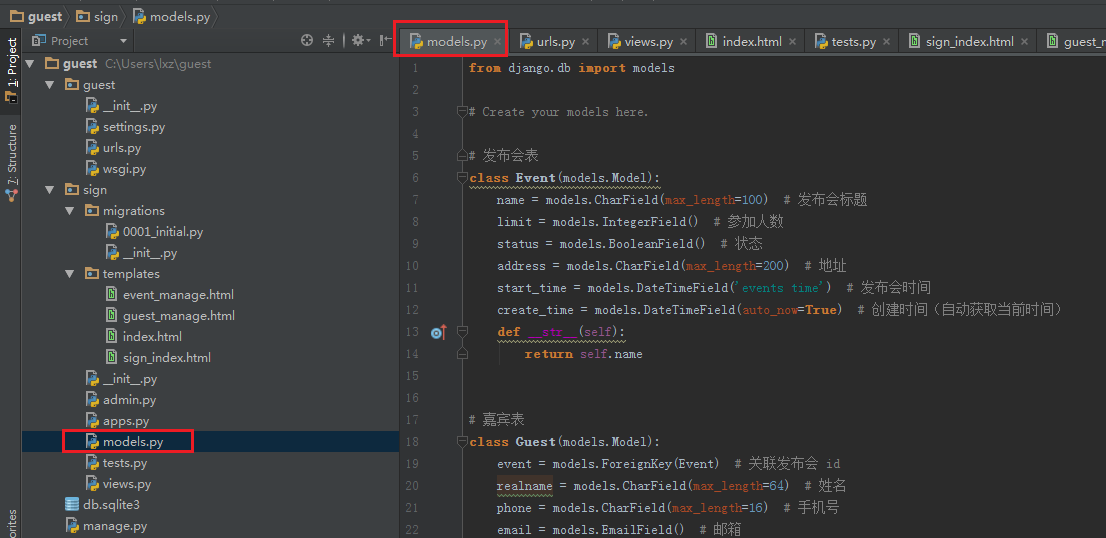Click 'return self.name' in the editor
The height and width of the screenshot is (538, 1106).
[x=583, y=354]
